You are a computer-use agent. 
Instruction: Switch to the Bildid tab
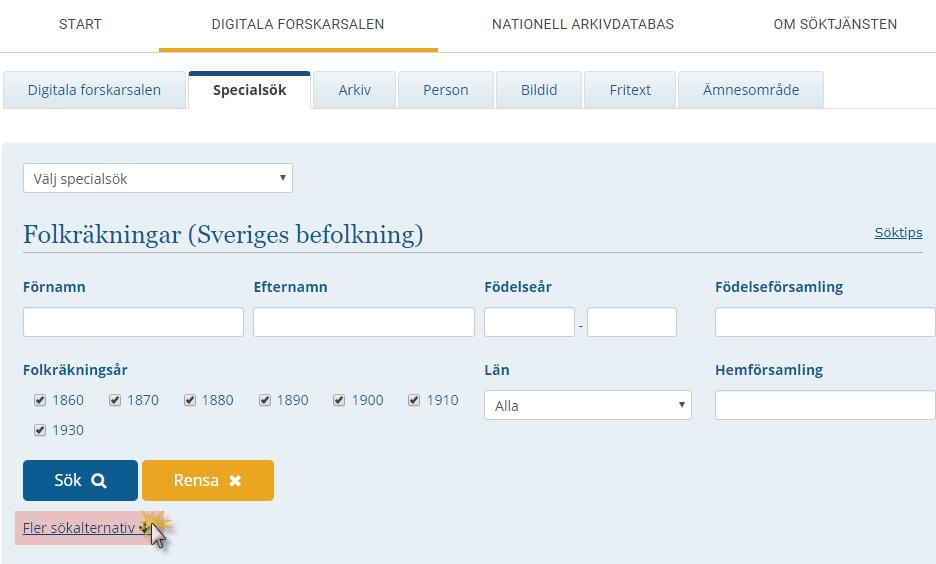[x=539, y=90]
